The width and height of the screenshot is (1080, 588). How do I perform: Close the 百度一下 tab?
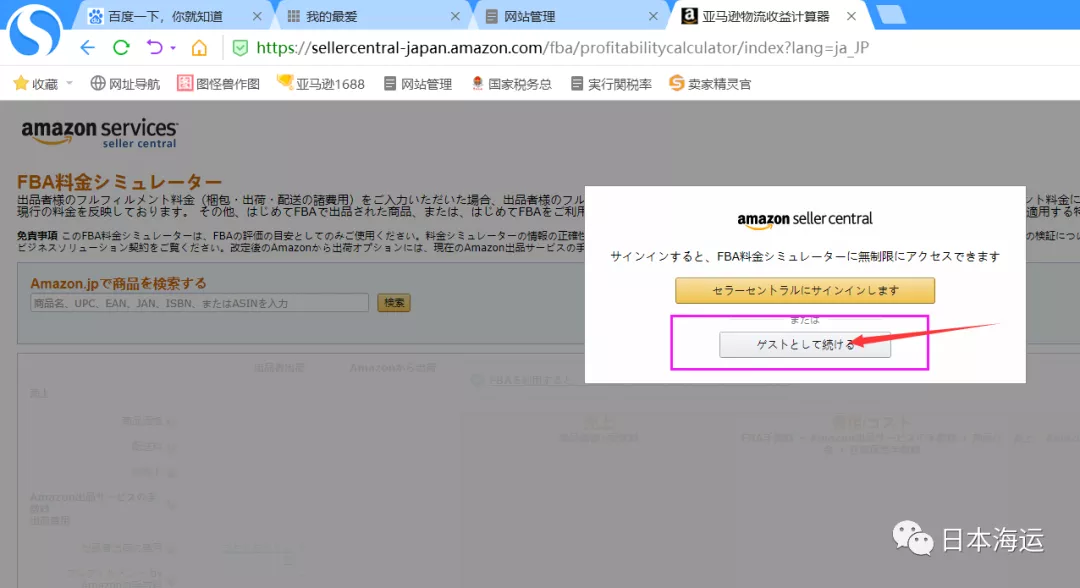pos(257,16)
